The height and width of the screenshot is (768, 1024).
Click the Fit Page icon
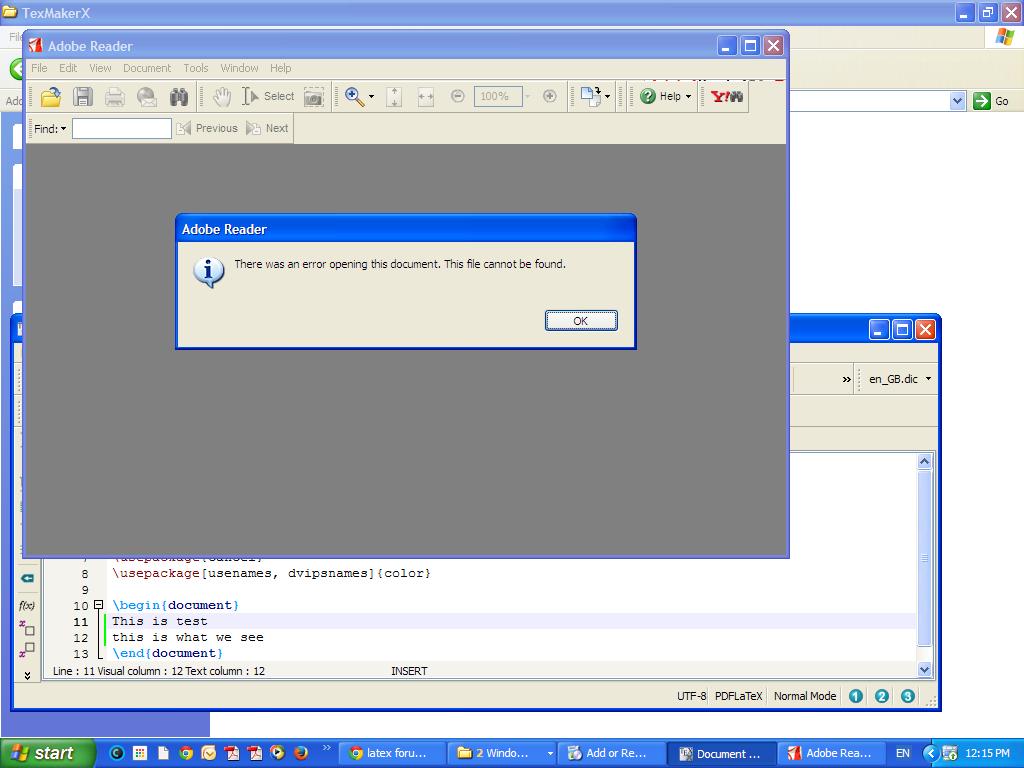(394, 97)
